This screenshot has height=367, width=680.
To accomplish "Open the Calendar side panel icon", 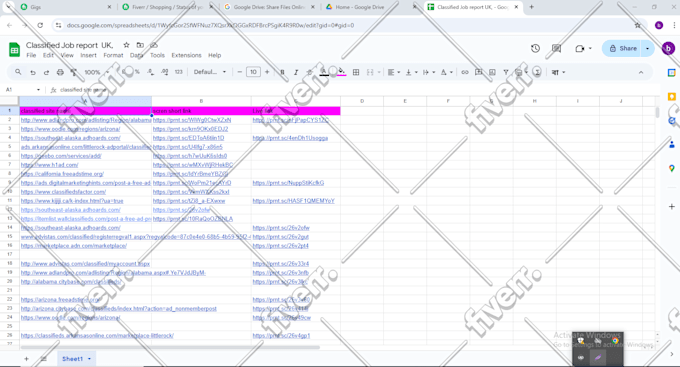I will click(x=672, y=73).
